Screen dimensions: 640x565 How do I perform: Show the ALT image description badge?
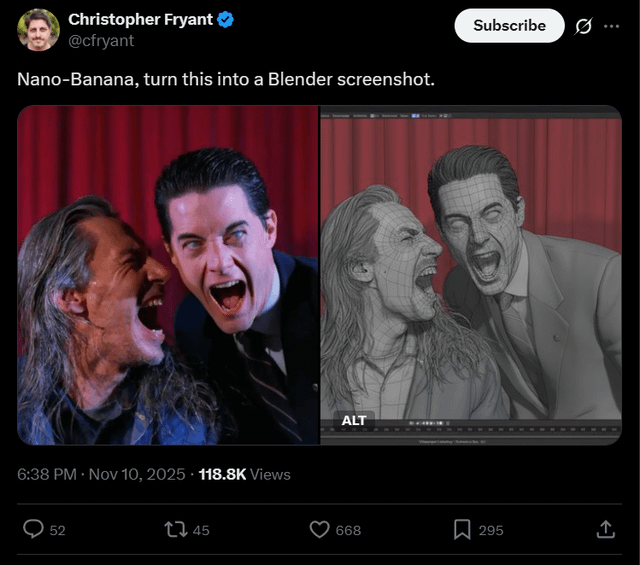tap(353, 420)
